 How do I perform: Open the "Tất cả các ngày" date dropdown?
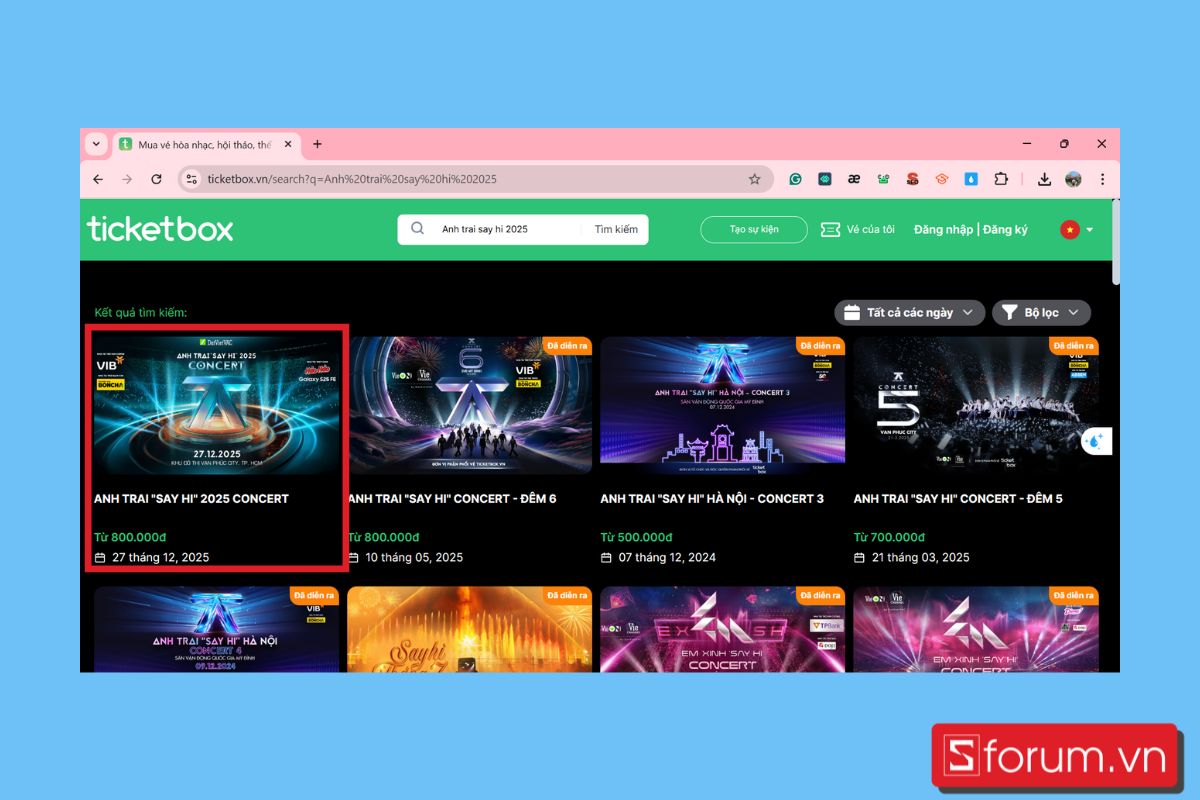[x=909, y=313]
